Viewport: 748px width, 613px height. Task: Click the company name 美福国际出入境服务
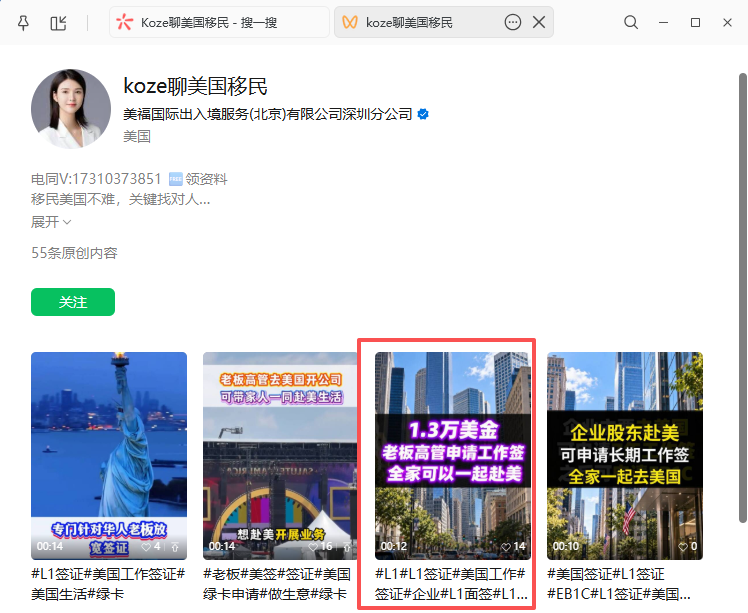pos(268,114)
